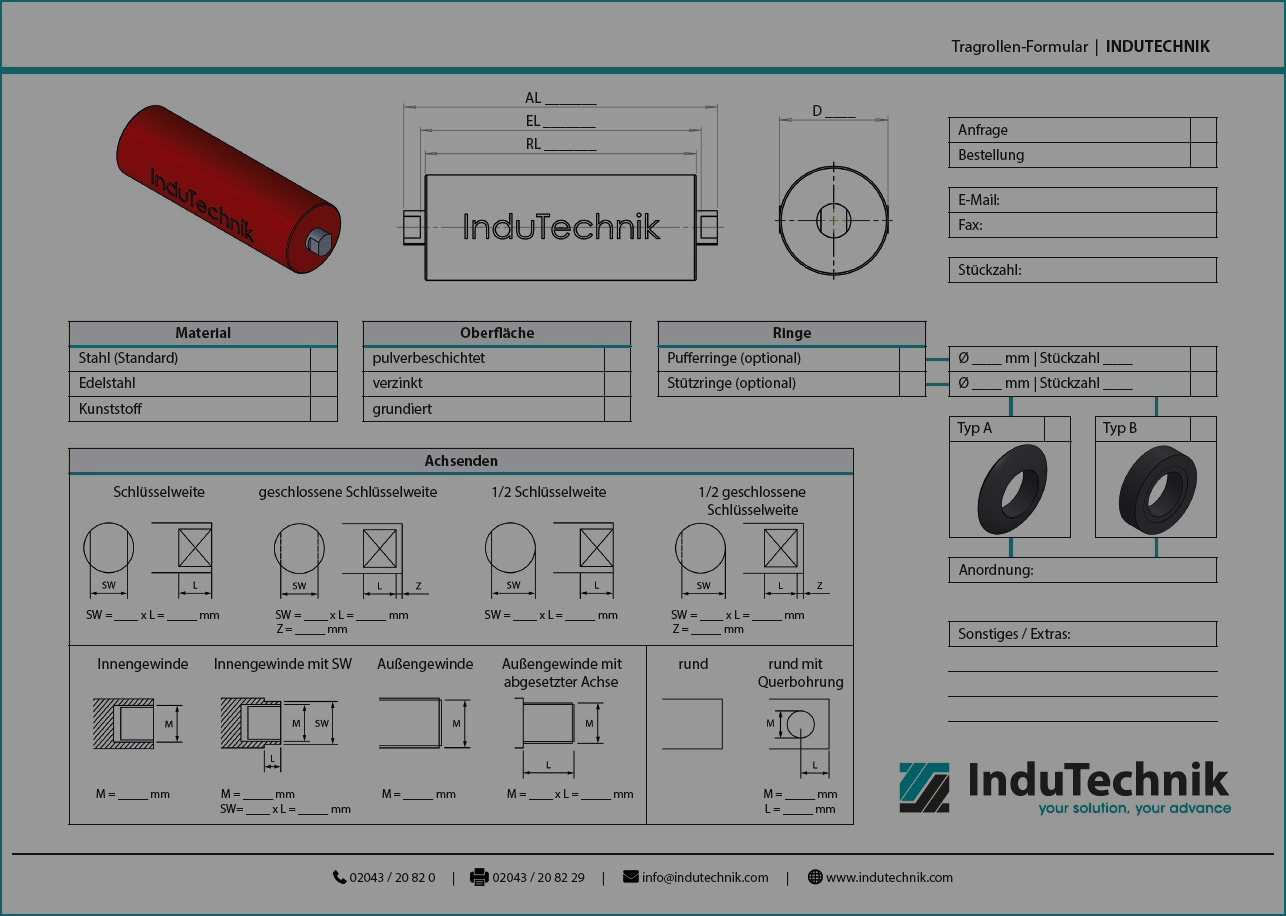Viewport: 1286px width, 916px height.
Task: Click the roller end-view circle drawing
Action: [833, 220]
